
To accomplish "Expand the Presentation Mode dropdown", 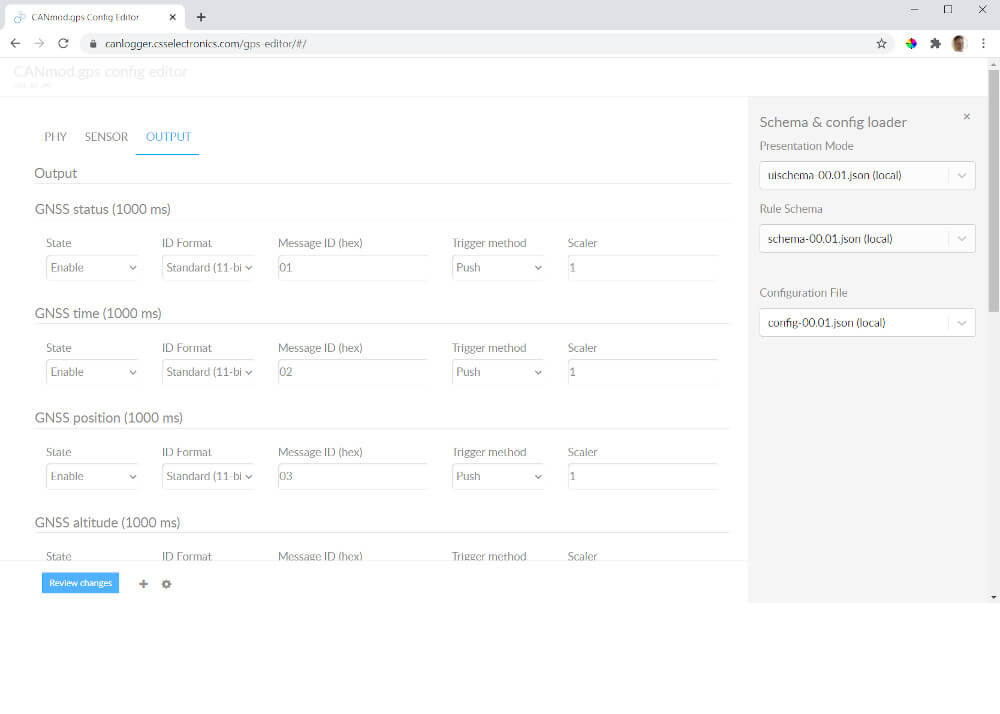I will click(866, 175).
